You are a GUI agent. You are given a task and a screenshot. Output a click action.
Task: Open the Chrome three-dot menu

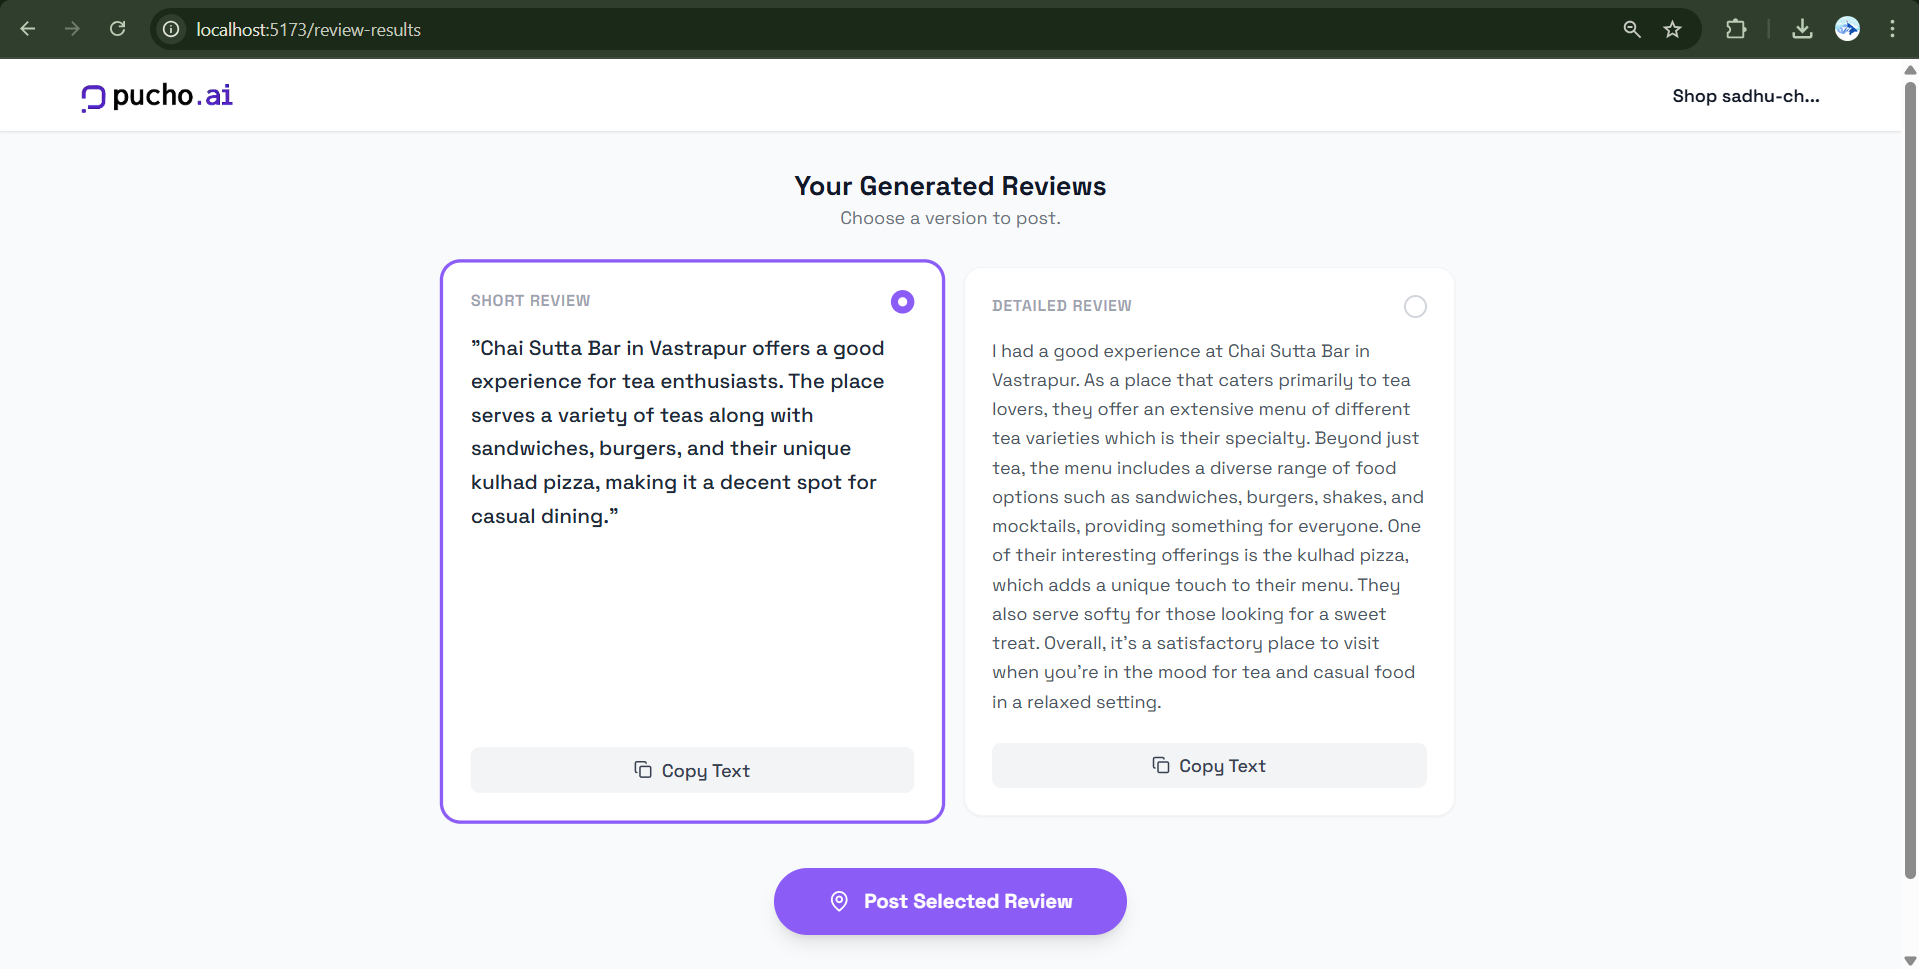(x=1892, y=29)
